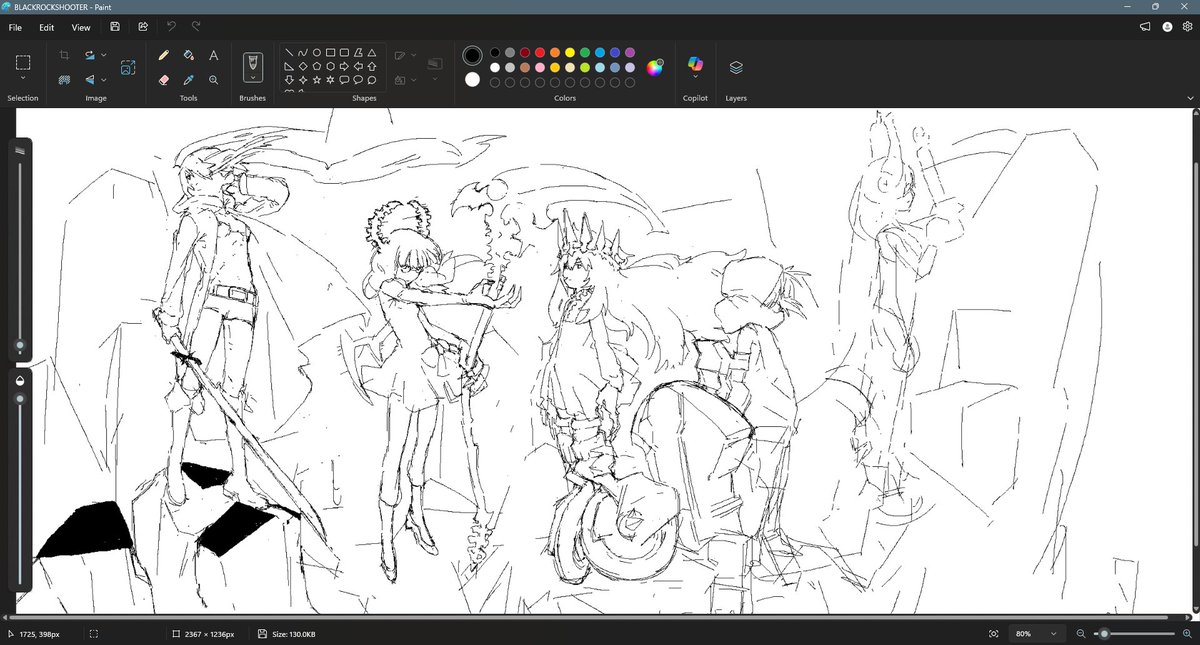Pick the red color swatch

point(540,52)
